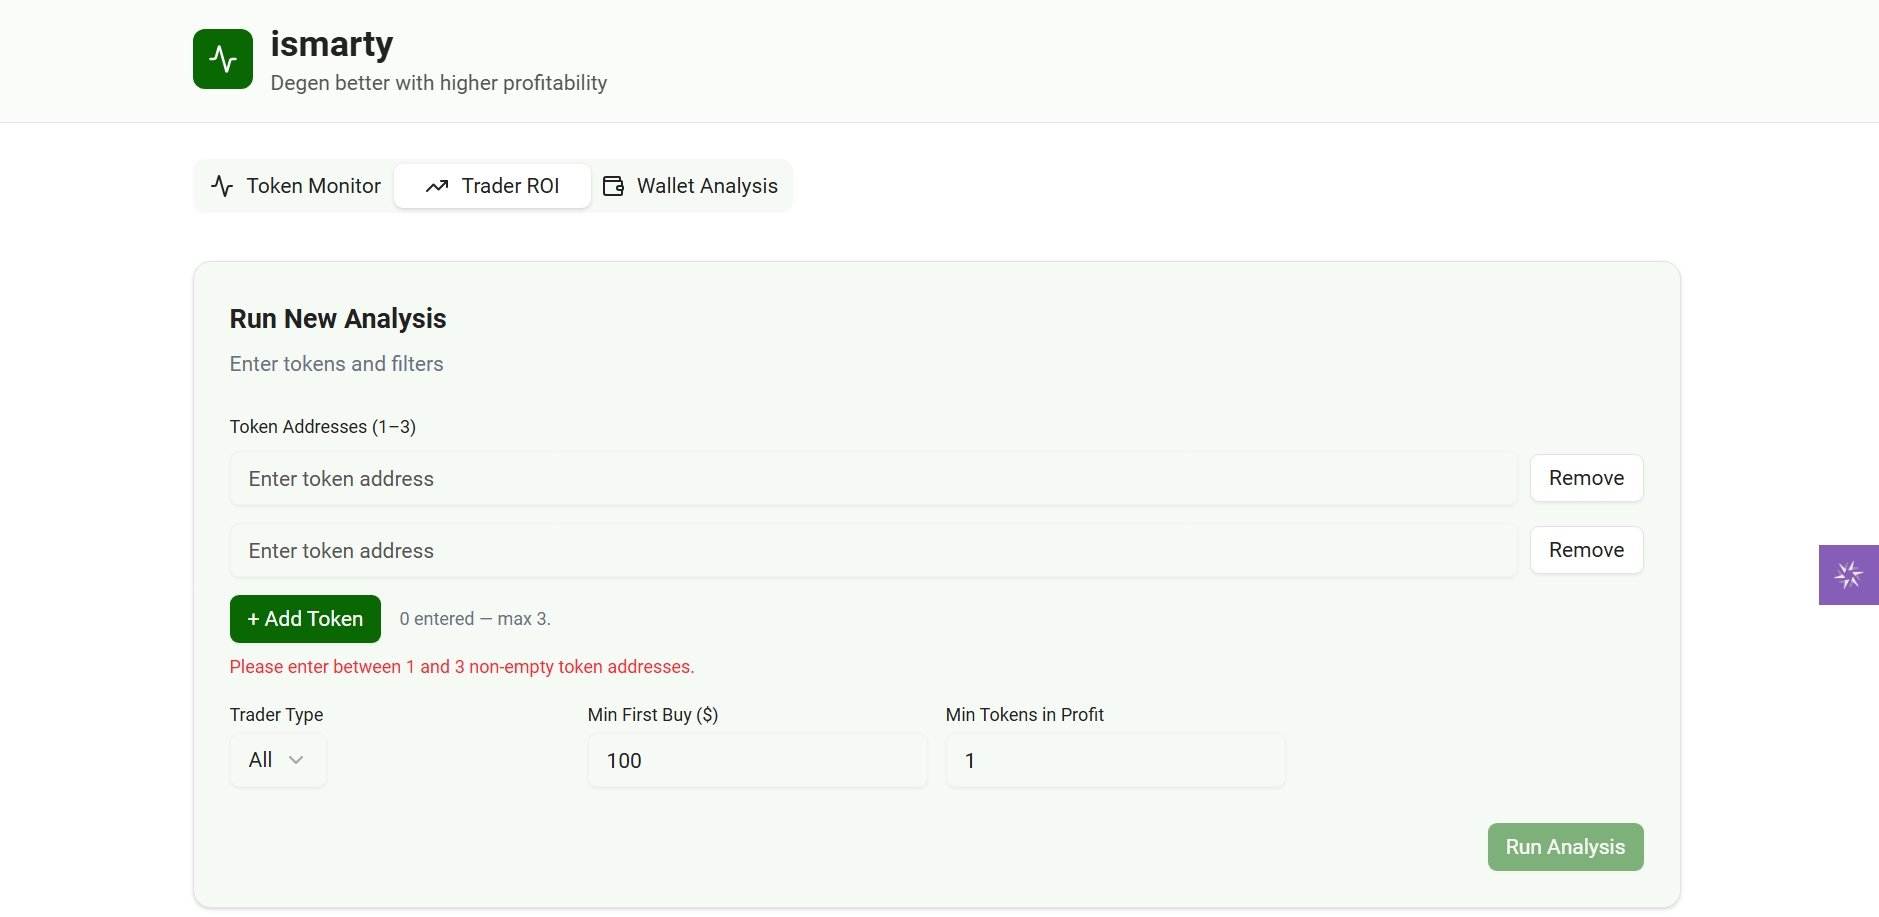The height and width of the screenshot is (917, 1879).
Task: Click the 'Enter tokens and filters' subtitle
Action: 337,364
